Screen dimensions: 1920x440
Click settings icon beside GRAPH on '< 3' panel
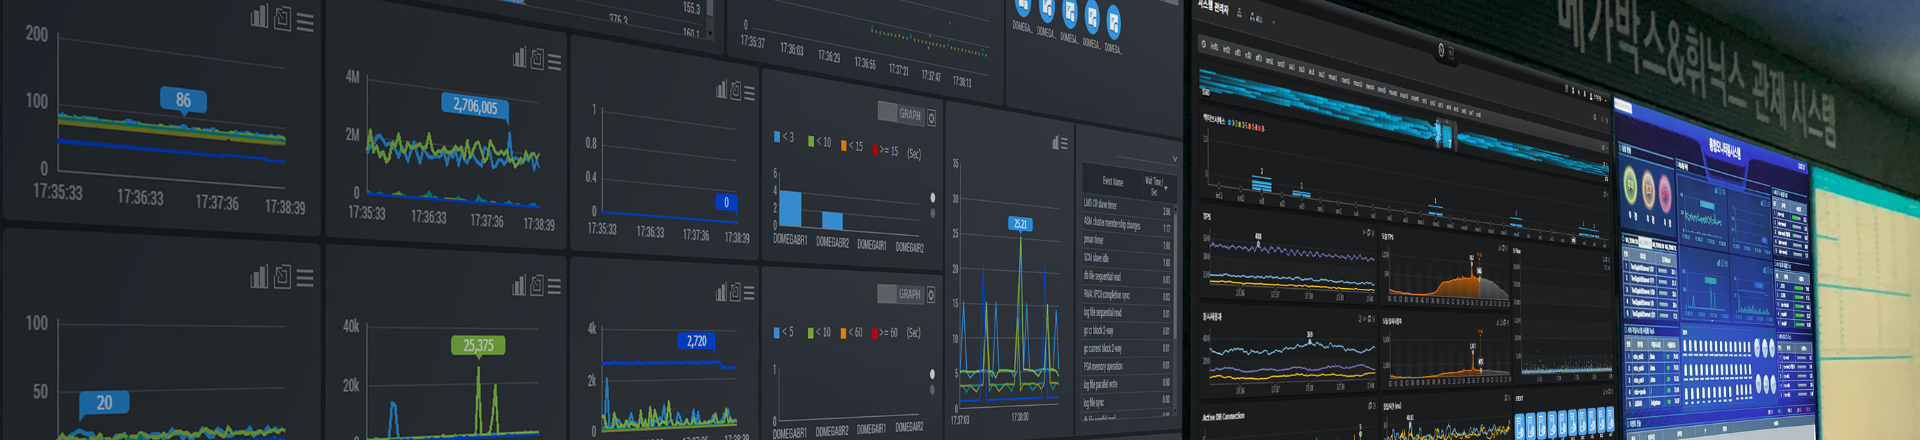click(x=931, y=118)
